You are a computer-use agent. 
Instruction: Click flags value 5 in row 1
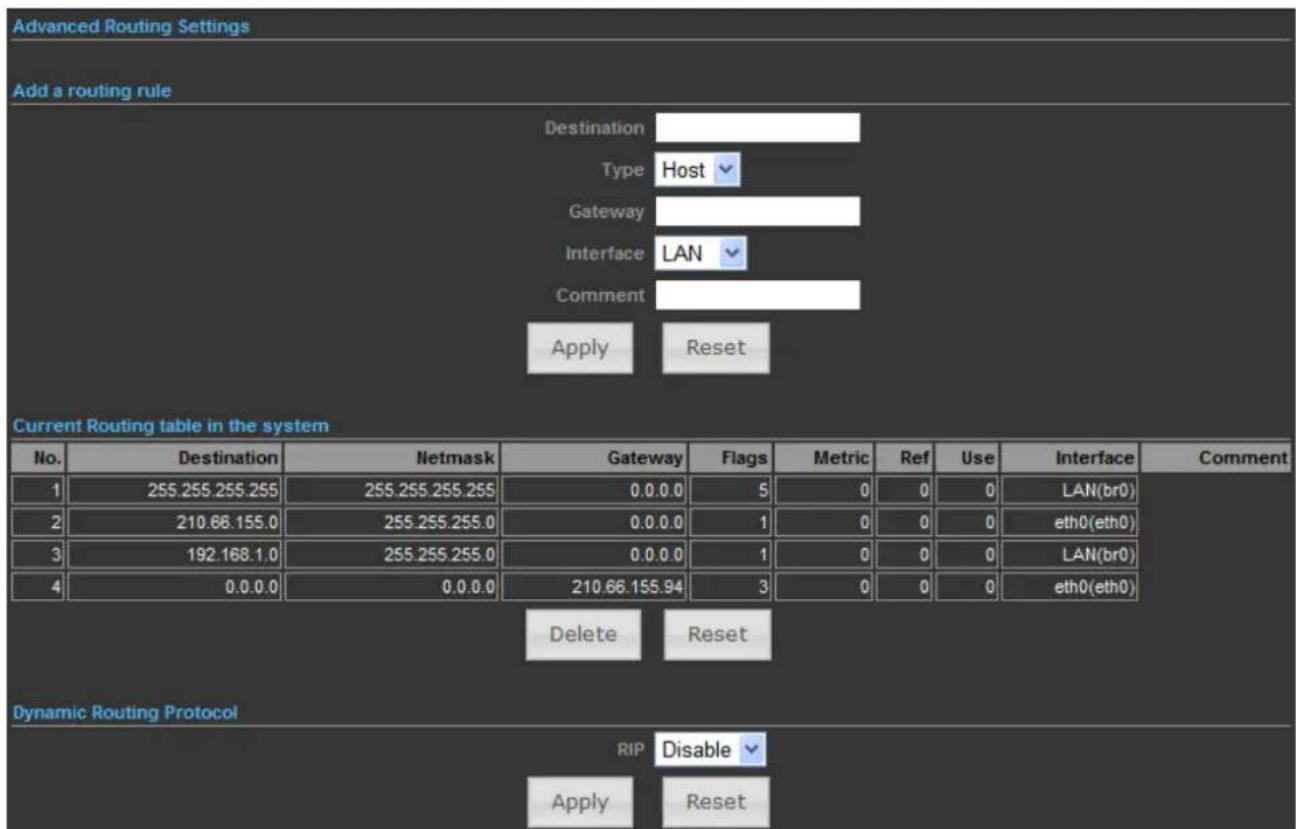tap(730, 490)
